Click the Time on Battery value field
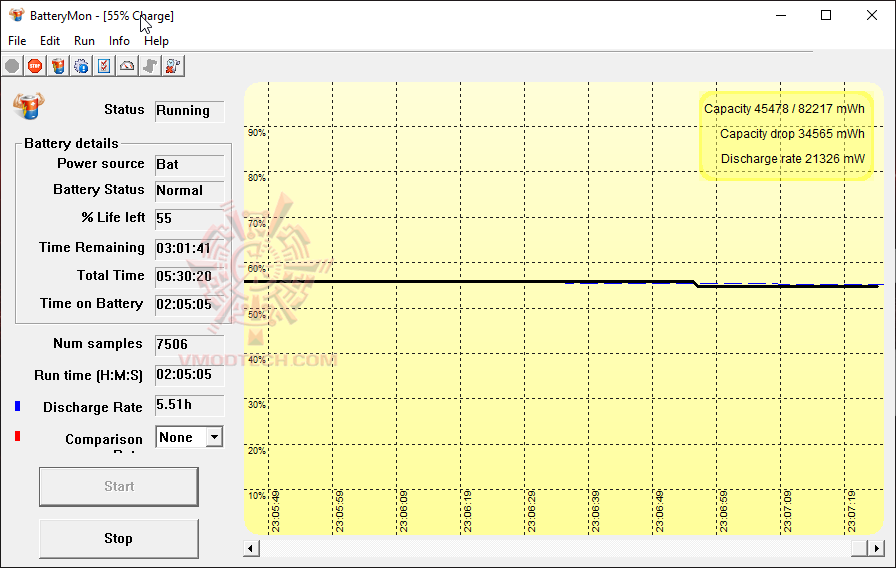 point(189,305)
